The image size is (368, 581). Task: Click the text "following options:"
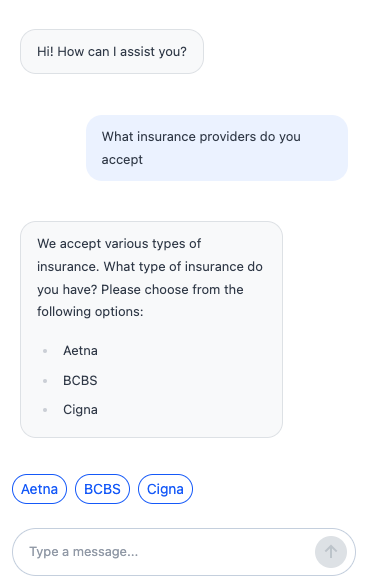pyautogui.click(x=90, y=312)
